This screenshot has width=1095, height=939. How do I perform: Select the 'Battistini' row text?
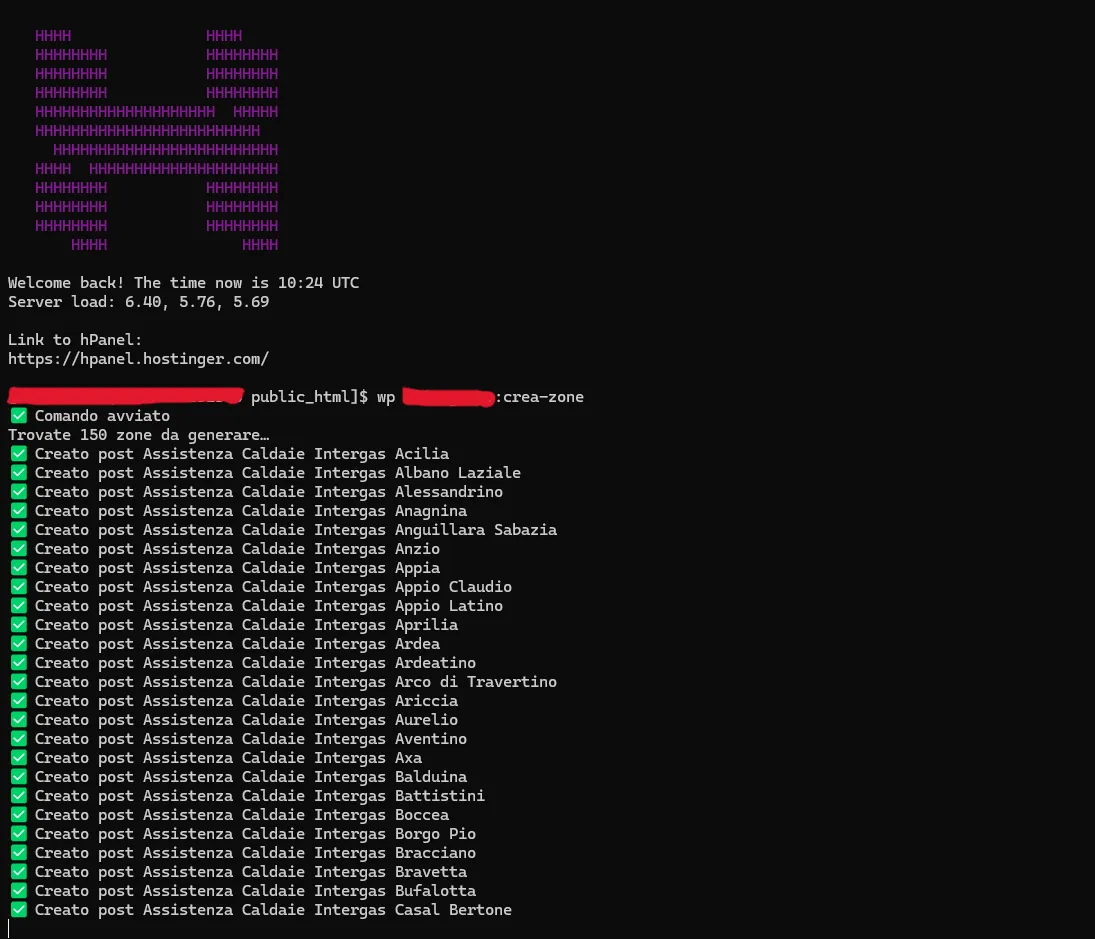(x=260, y=796)
